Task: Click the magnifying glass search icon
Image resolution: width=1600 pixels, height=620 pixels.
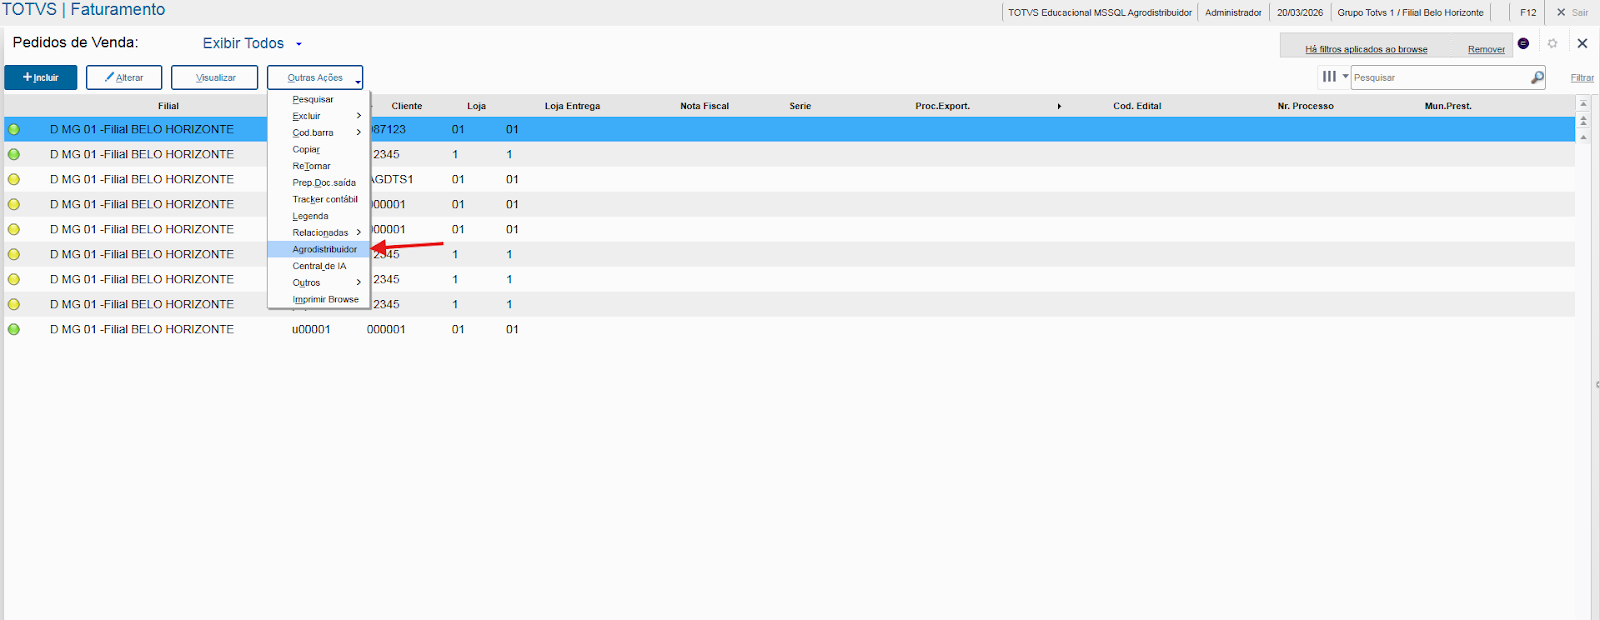Action: pos(1537,77)
